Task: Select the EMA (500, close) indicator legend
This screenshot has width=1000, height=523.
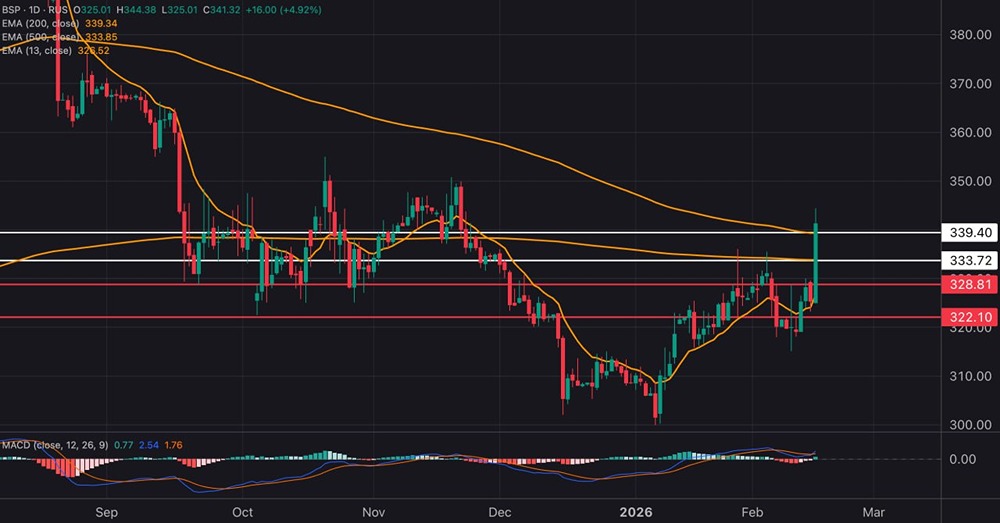Action: [40, 37]
